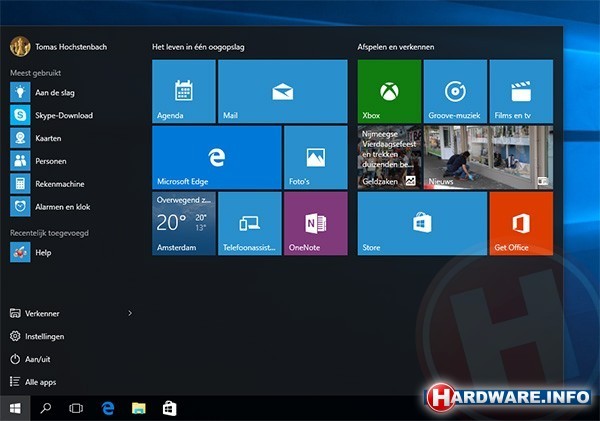Viewport: 600px width, 421px height.
Task: Open the Store tile
Action: 421,223
